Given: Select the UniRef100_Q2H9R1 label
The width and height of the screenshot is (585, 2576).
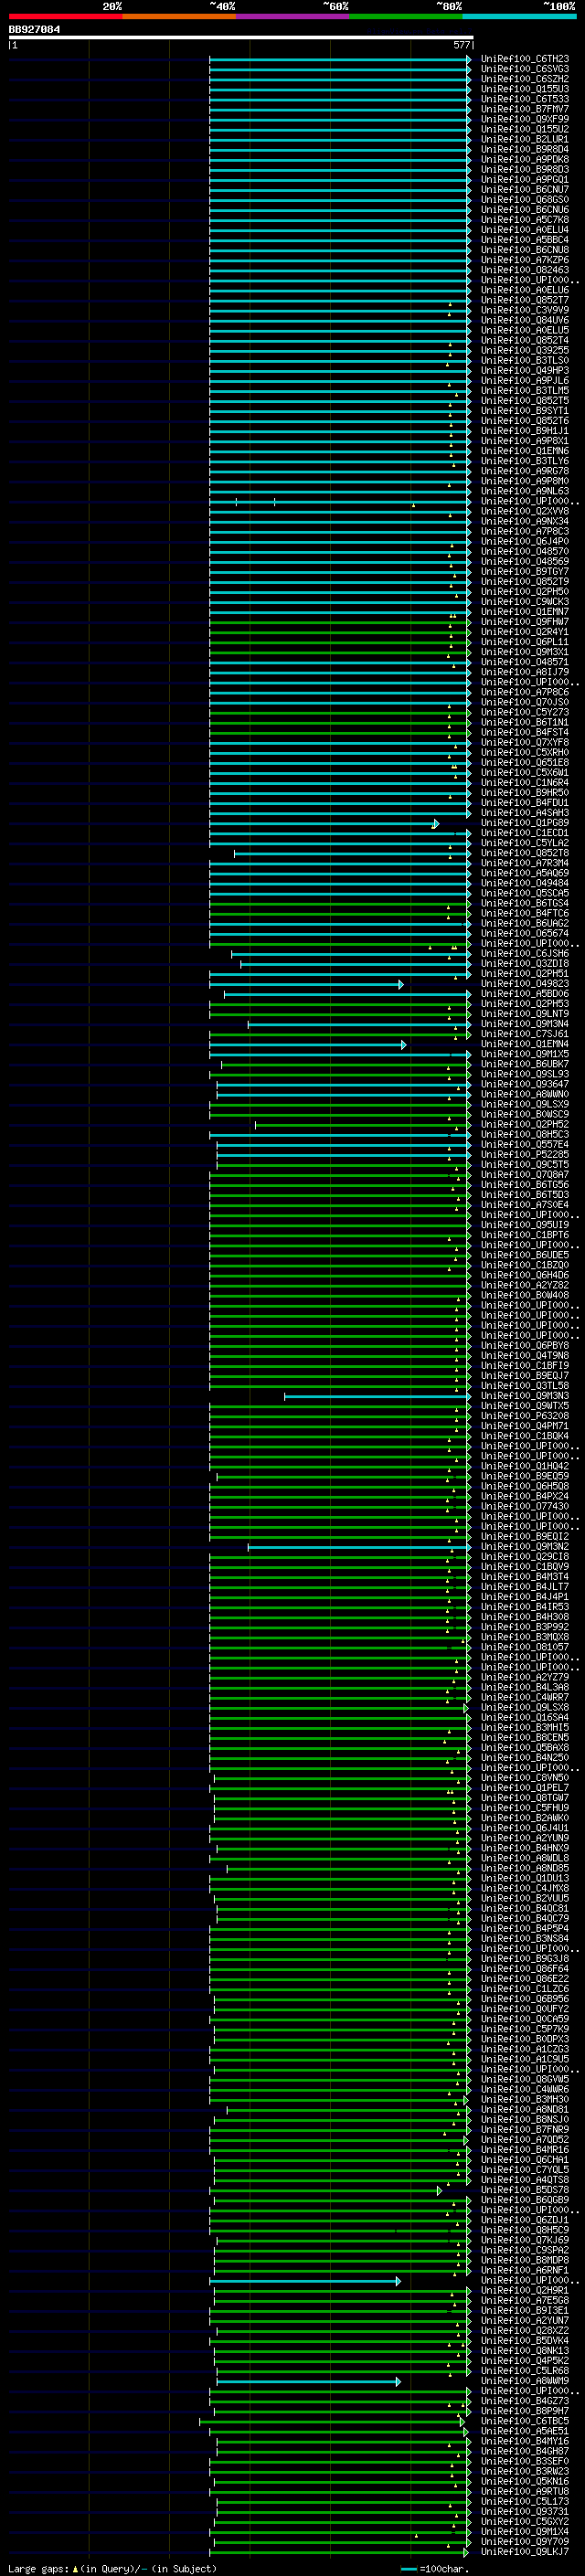Looking at the screenshot, I should coord(524,2291).
